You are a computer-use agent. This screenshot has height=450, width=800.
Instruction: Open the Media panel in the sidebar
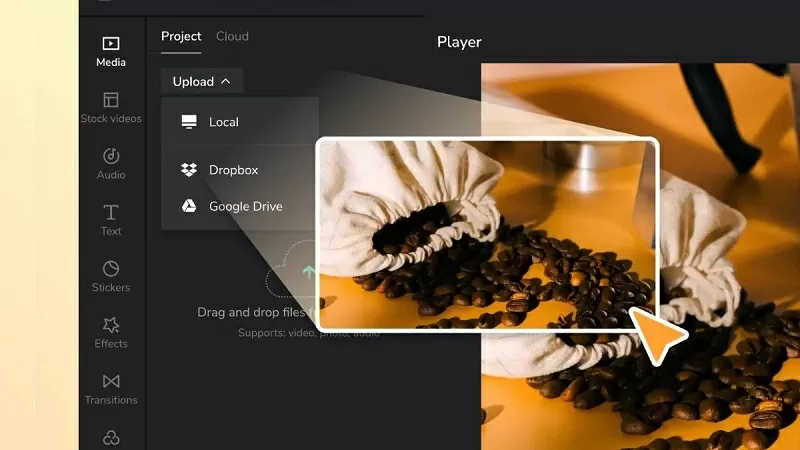tap(111, 51)
